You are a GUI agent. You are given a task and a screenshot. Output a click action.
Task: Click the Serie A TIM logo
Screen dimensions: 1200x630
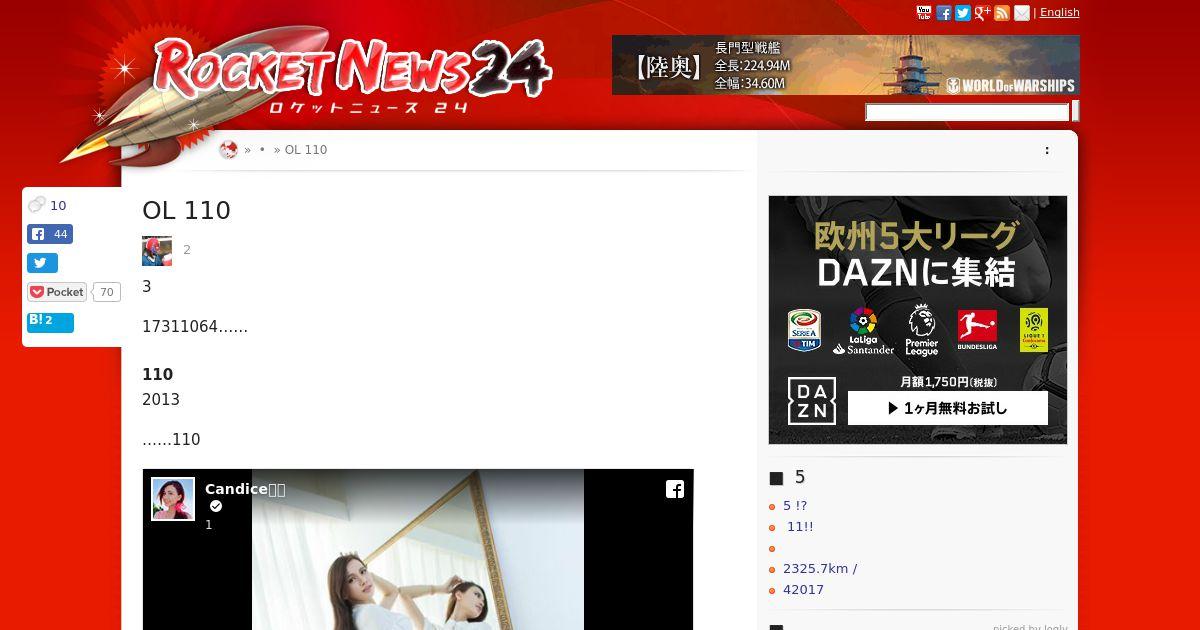click(x=804, y=329)
